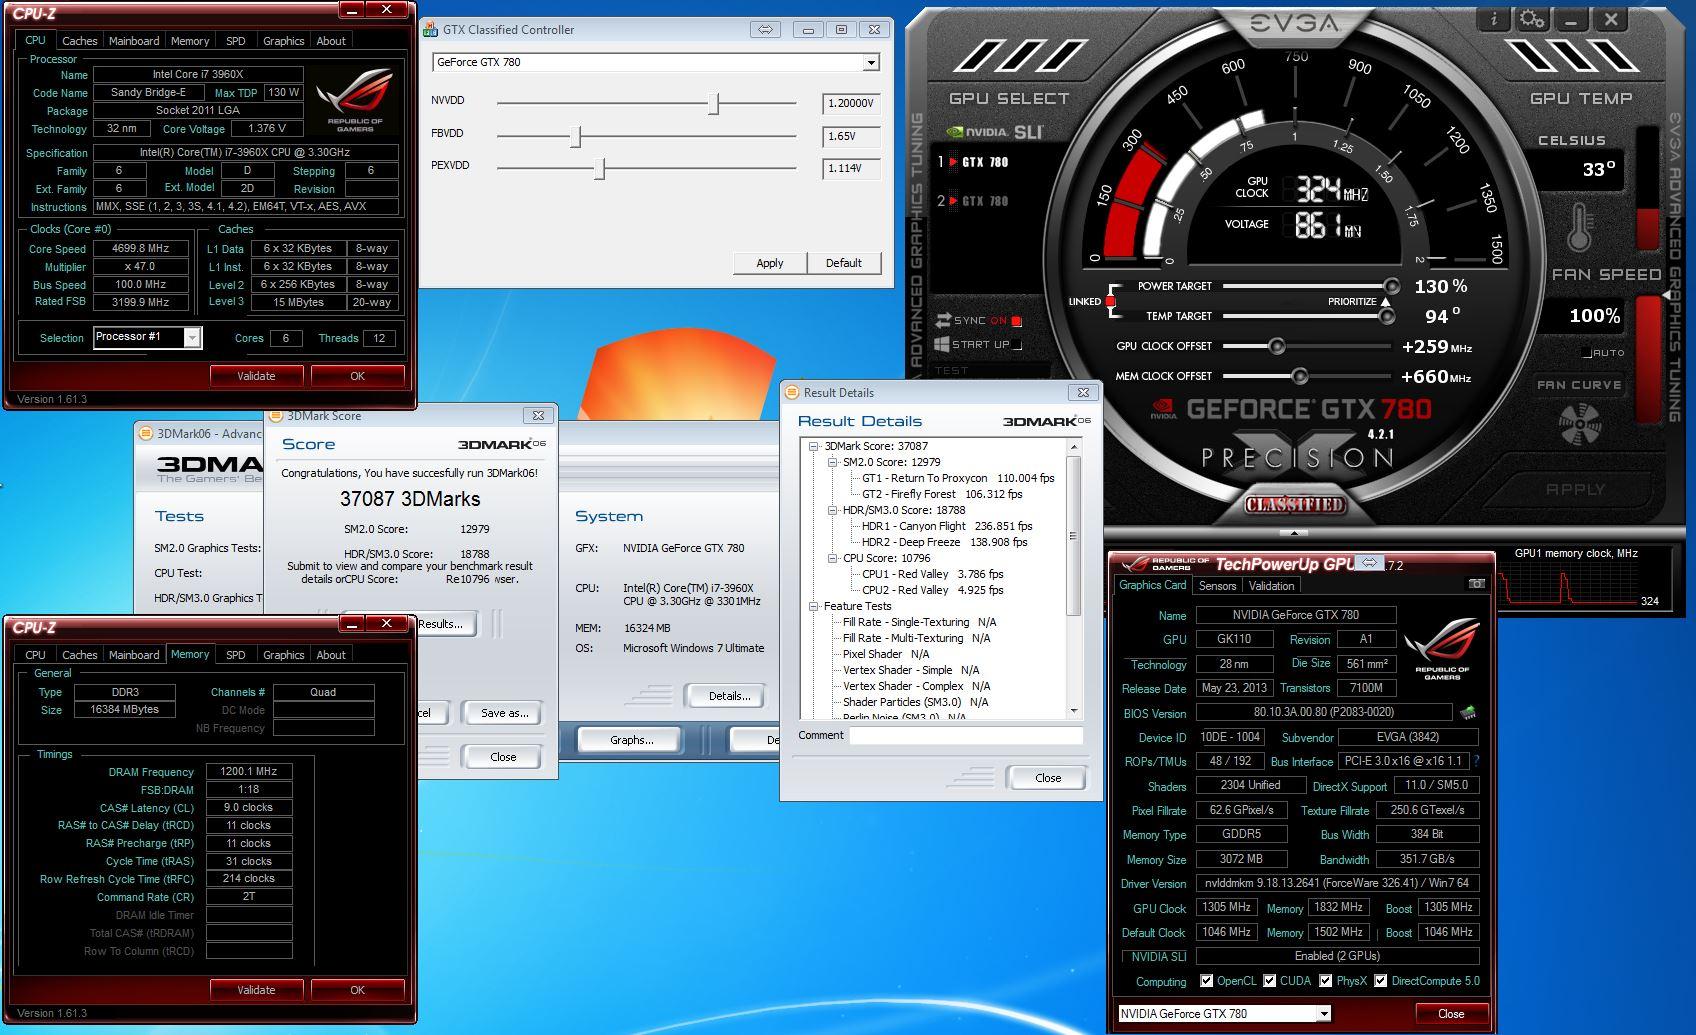
Task: Click the NVVDD voltage slider handle
Action: coord(714,103)
